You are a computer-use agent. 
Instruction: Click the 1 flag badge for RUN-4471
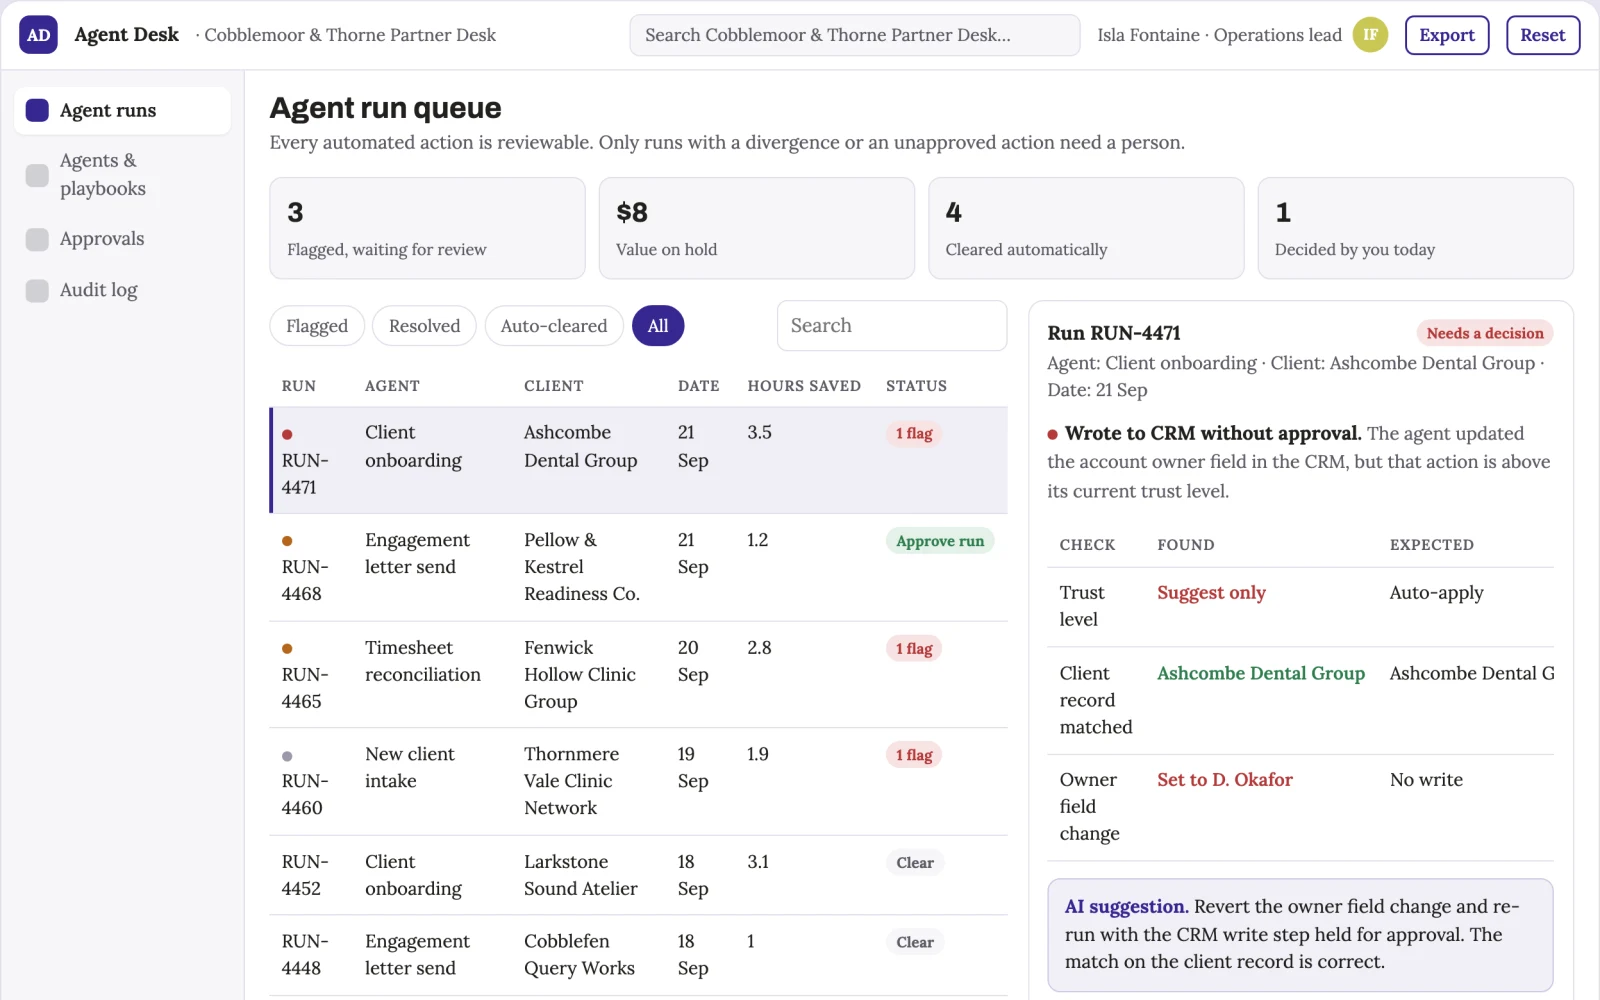pos(914,434)
